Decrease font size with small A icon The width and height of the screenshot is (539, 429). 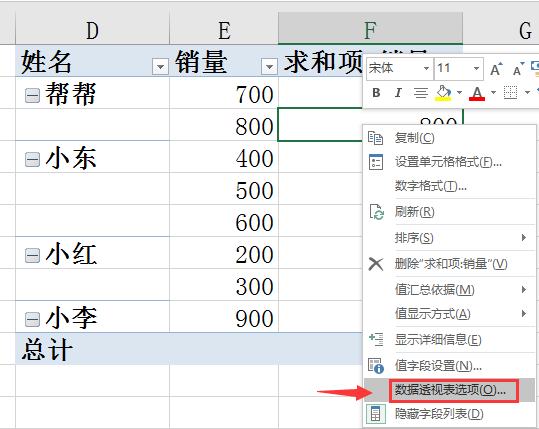point(518,69)
